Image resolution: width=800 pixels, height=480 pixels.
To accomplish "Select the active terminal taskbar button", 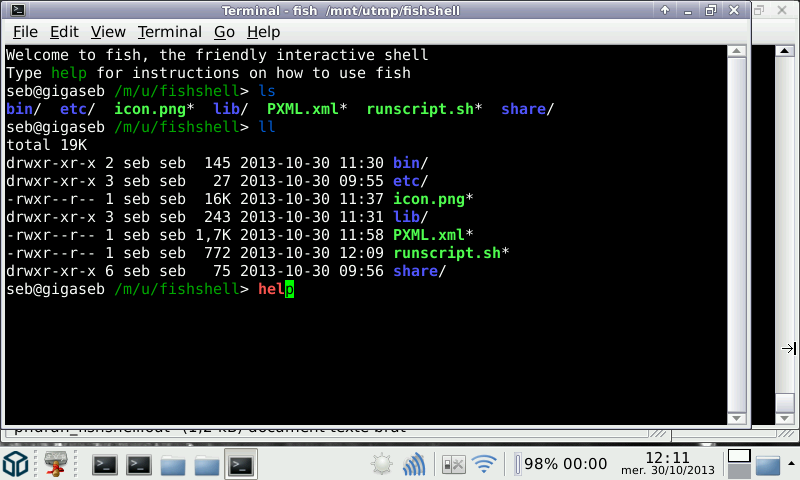I will pos(240,464).
